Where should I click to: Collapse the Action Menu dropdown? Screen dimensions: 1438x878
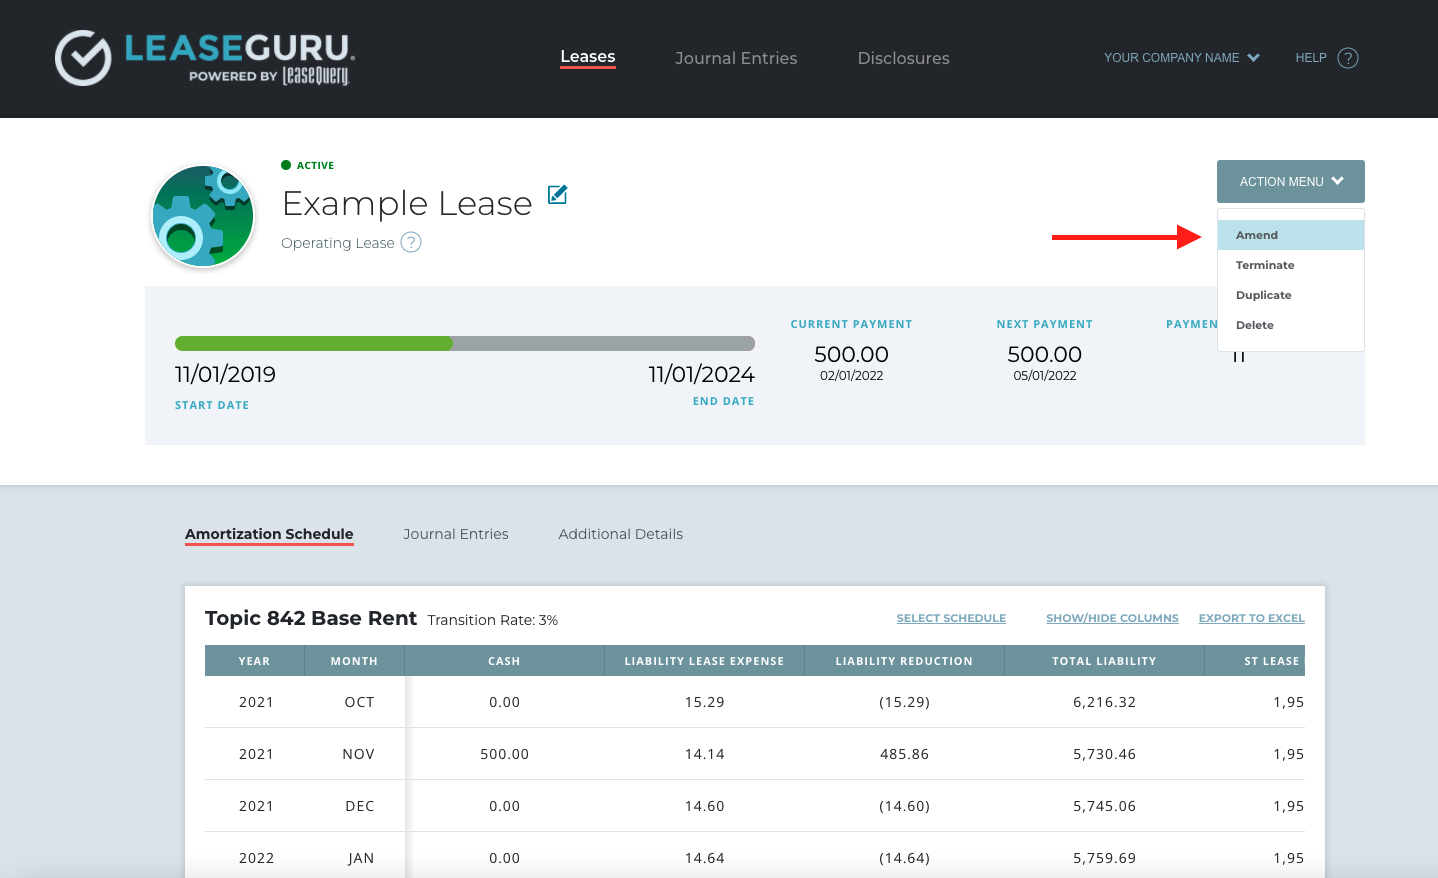pyautogui.click(x=1290, y=182)
